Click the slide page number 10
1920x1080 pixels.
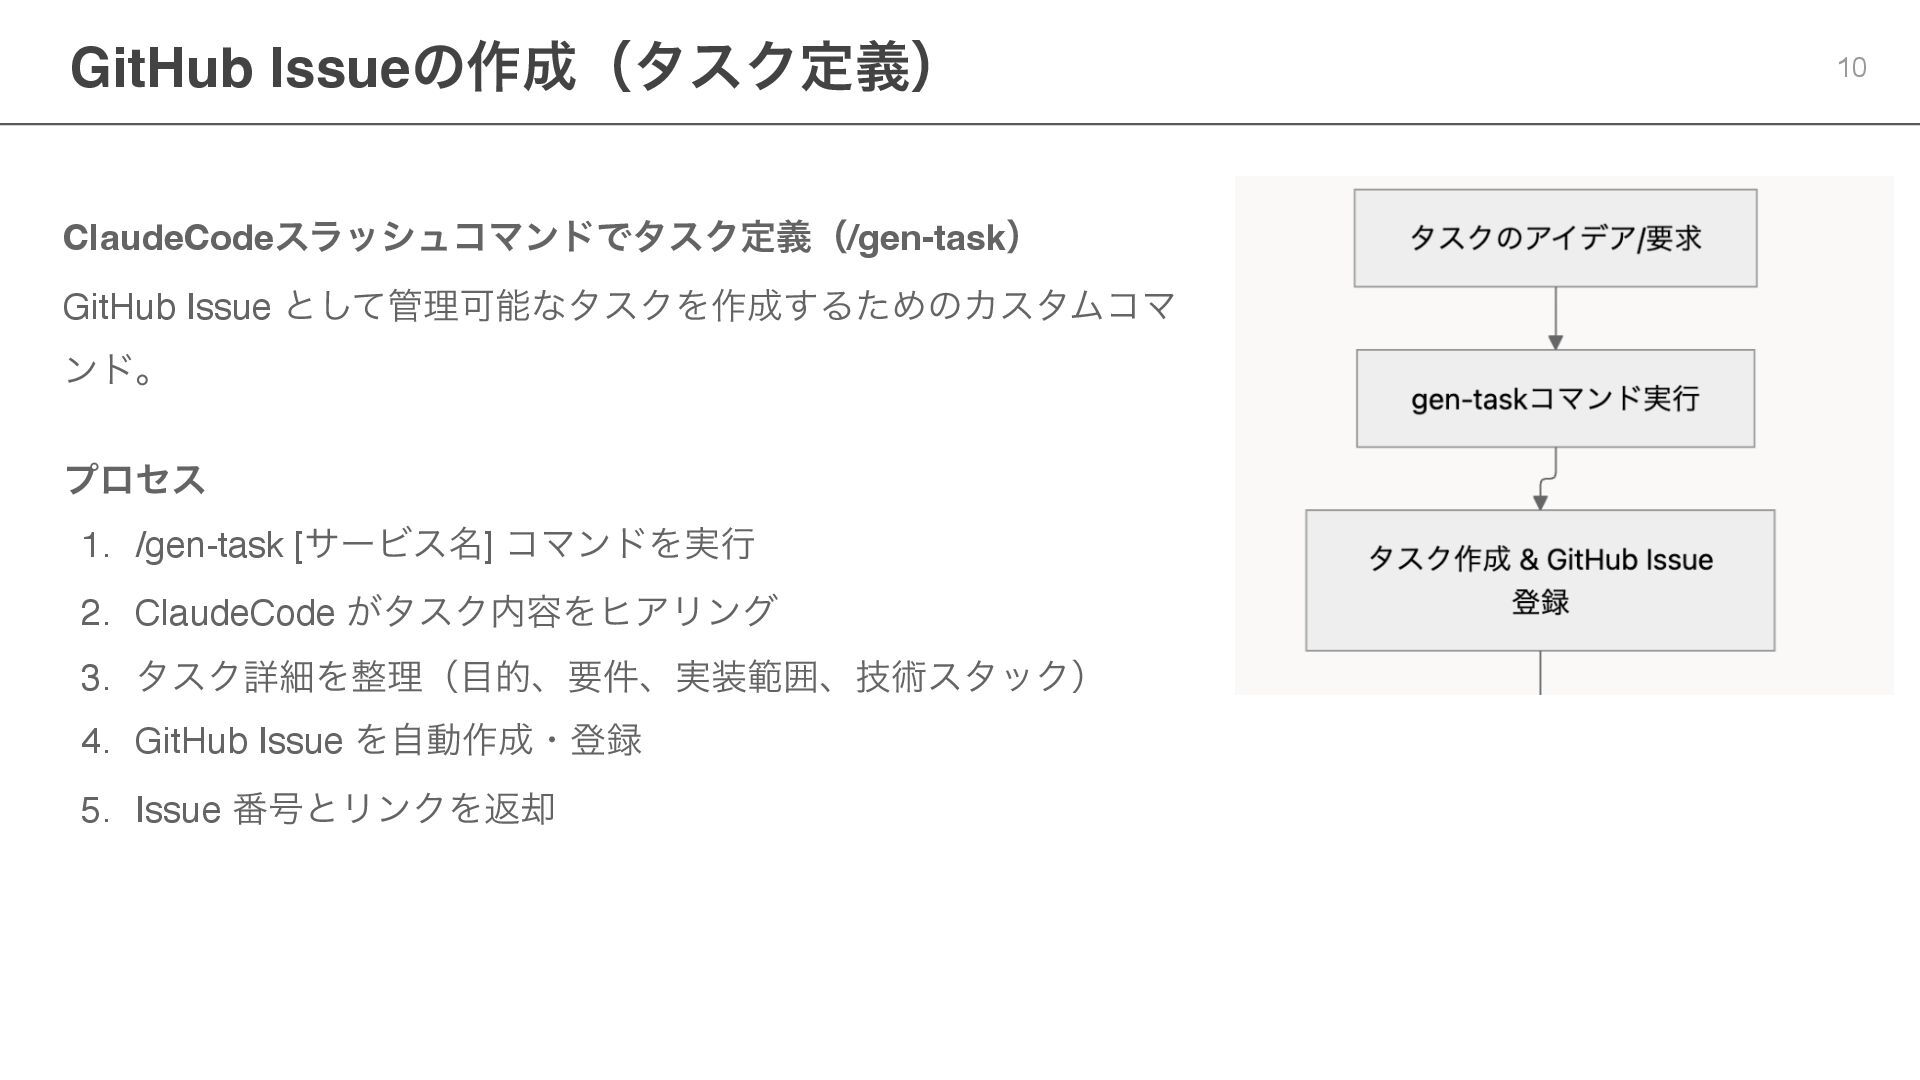click(1851, 68)
